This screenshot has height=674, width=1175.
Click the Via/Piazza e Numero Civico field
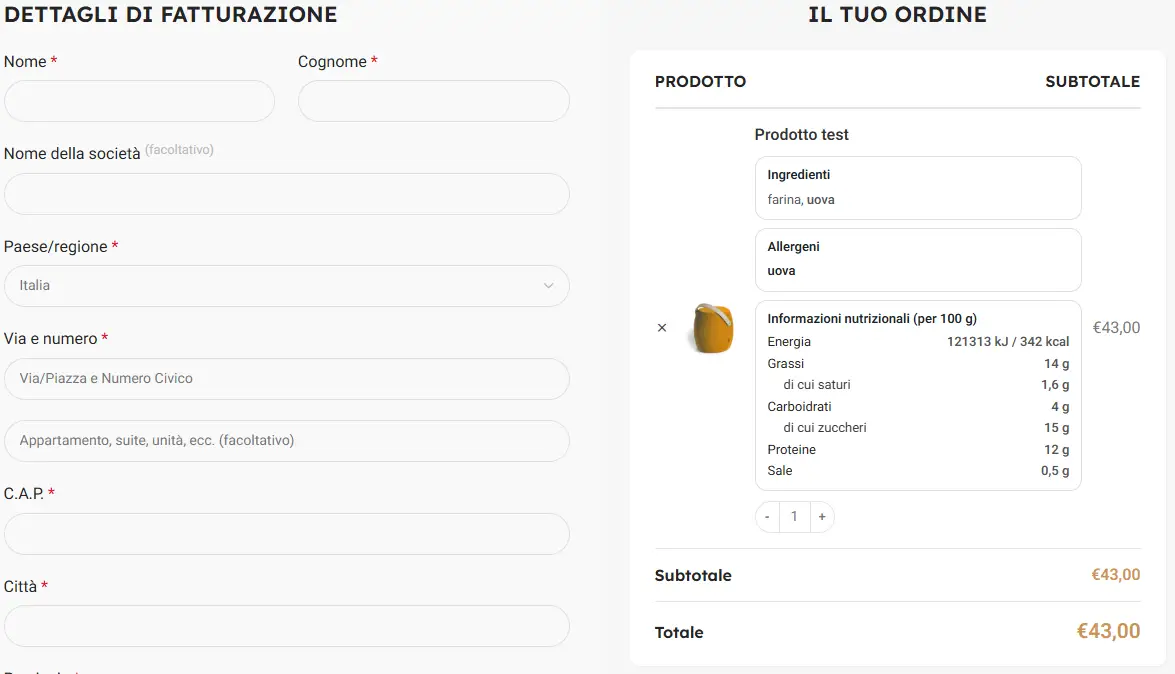(x=286, y=378)
